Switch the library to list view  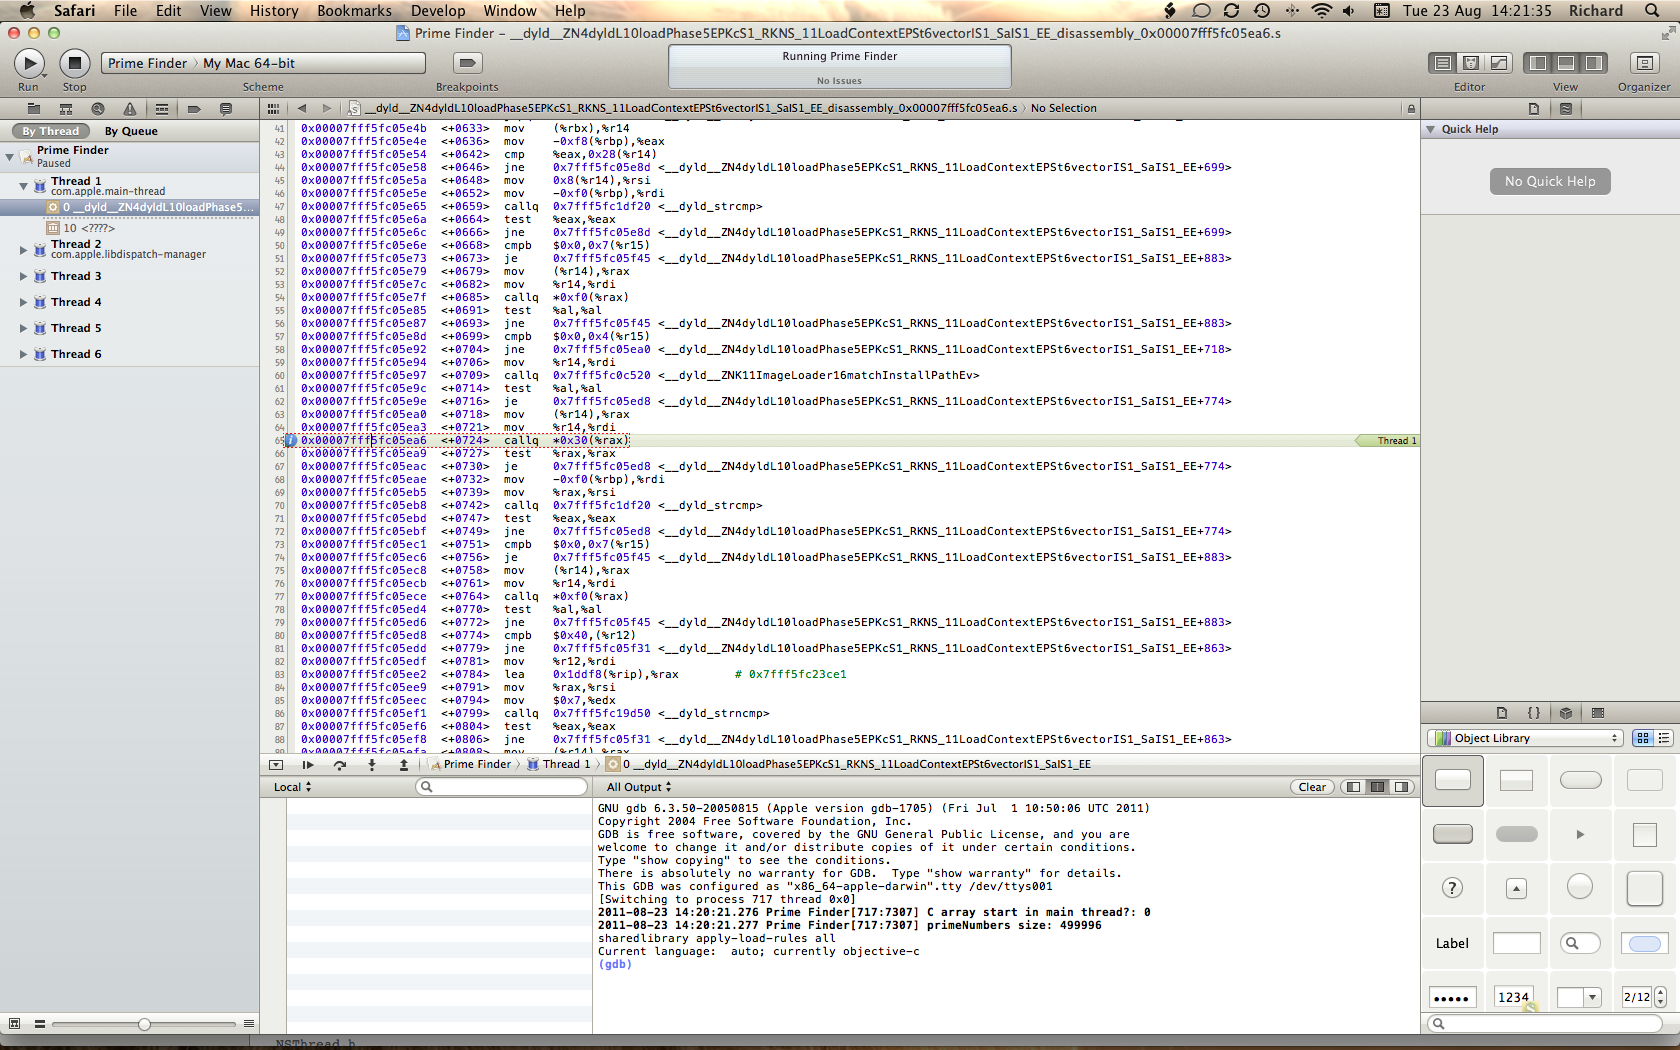click(1664, 738)
